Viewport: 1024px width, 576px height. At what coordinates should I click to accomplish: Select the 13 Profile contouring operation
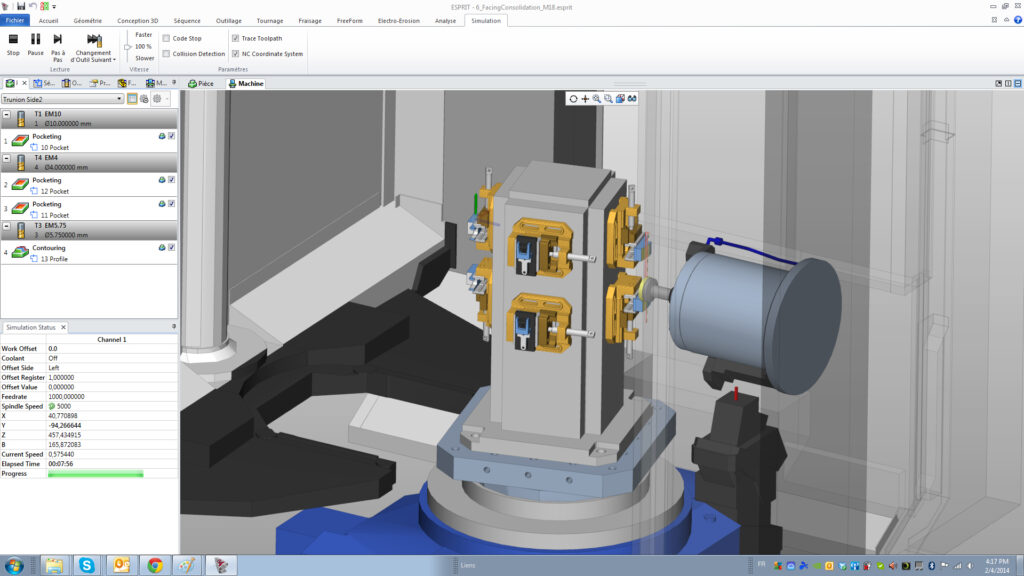[x=54, y=259]
